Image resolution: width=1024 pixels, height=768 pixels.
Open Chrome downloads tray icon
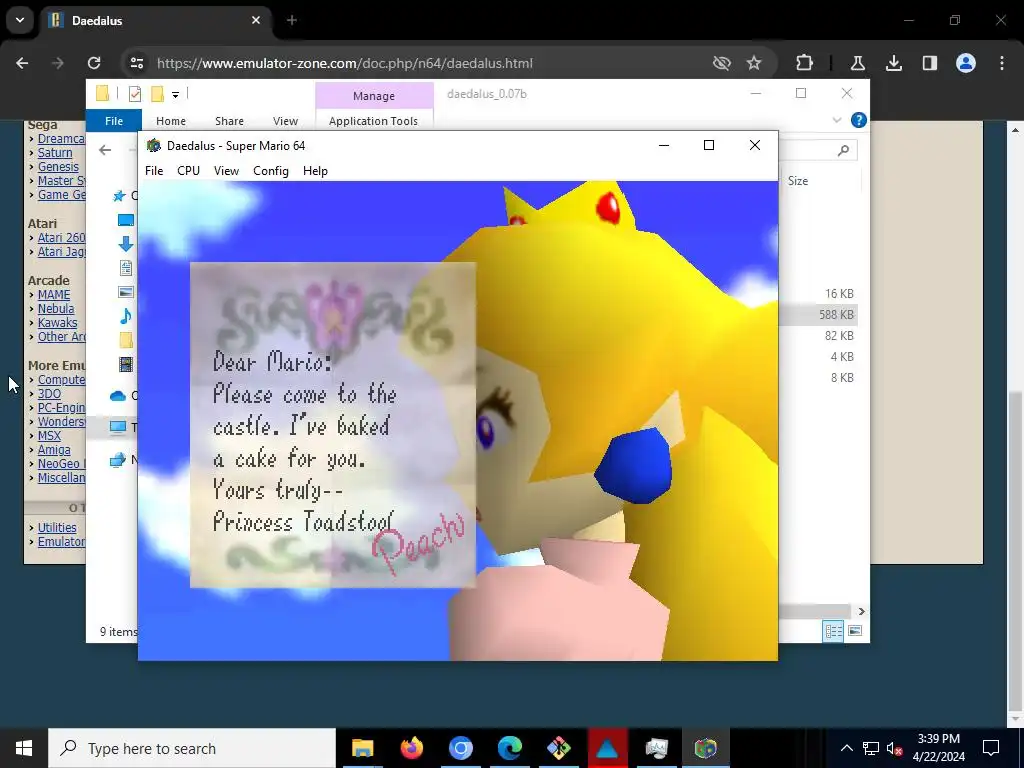coord(894,63)
